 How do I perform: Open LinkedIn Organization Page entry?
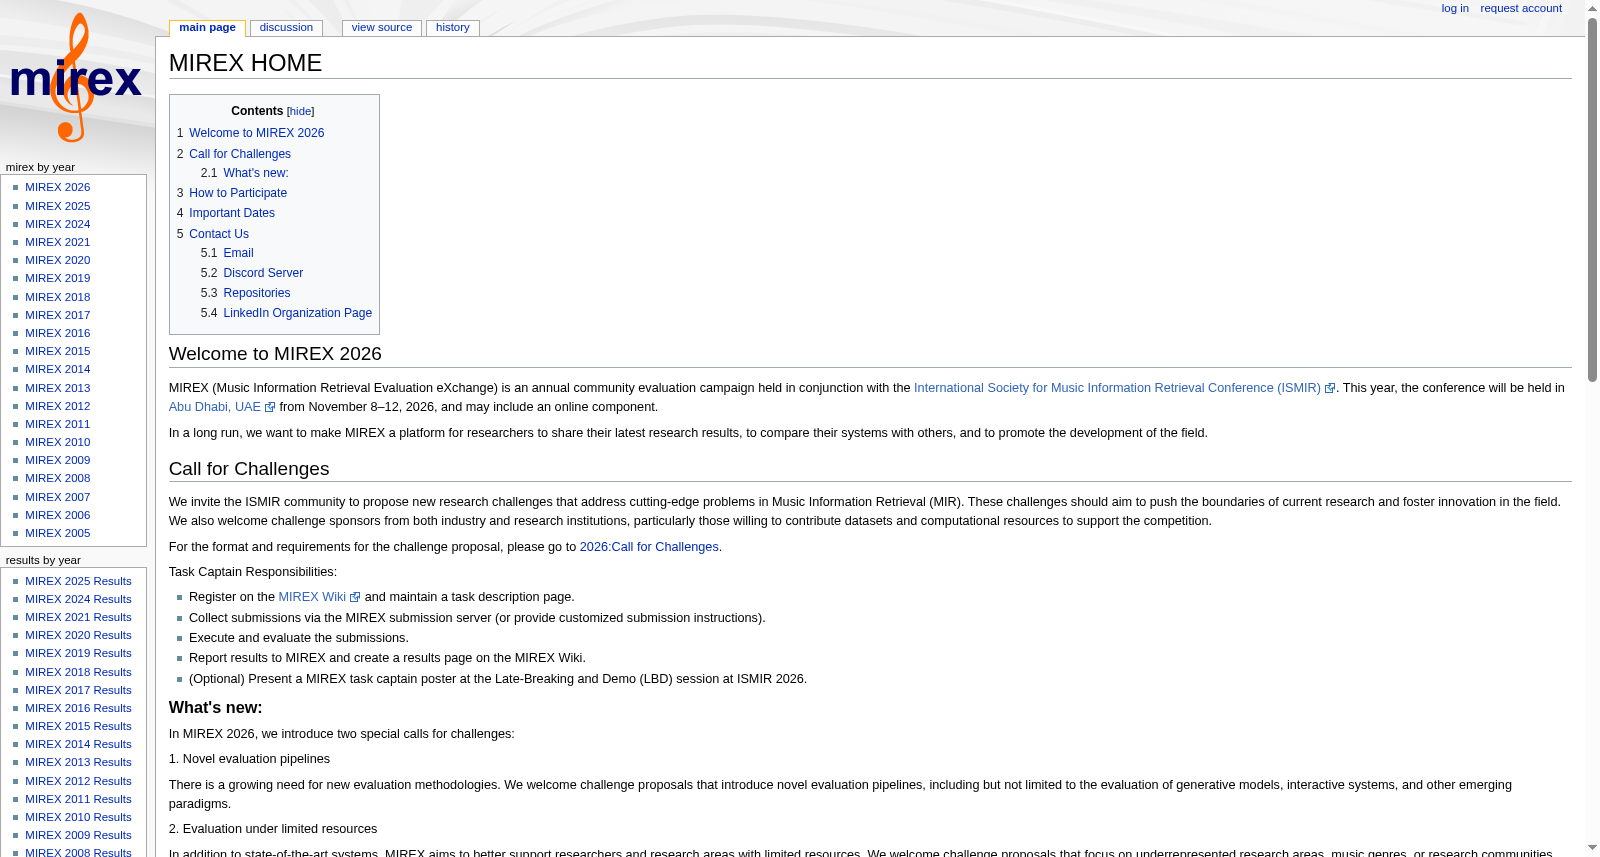pos(297,313)
